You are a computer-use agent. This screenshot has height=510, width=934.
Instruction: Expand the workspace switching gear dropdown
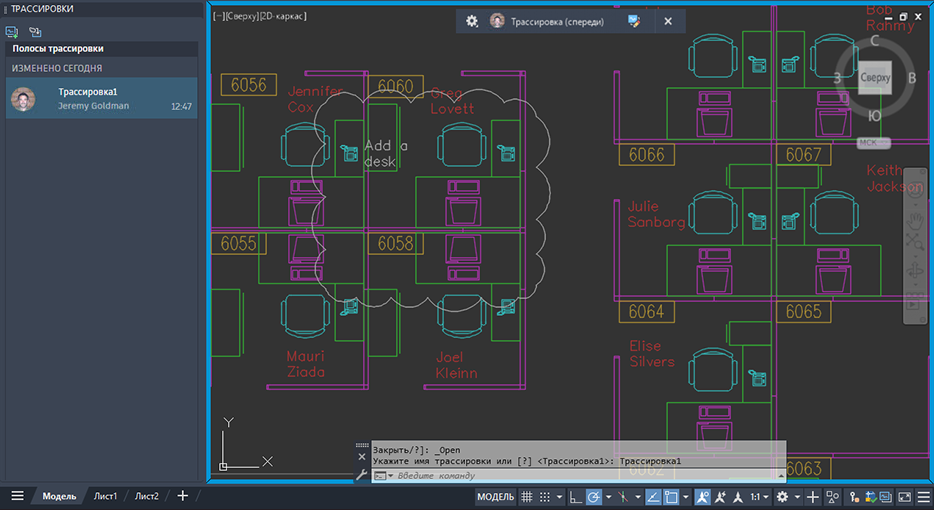click(797, 497)
